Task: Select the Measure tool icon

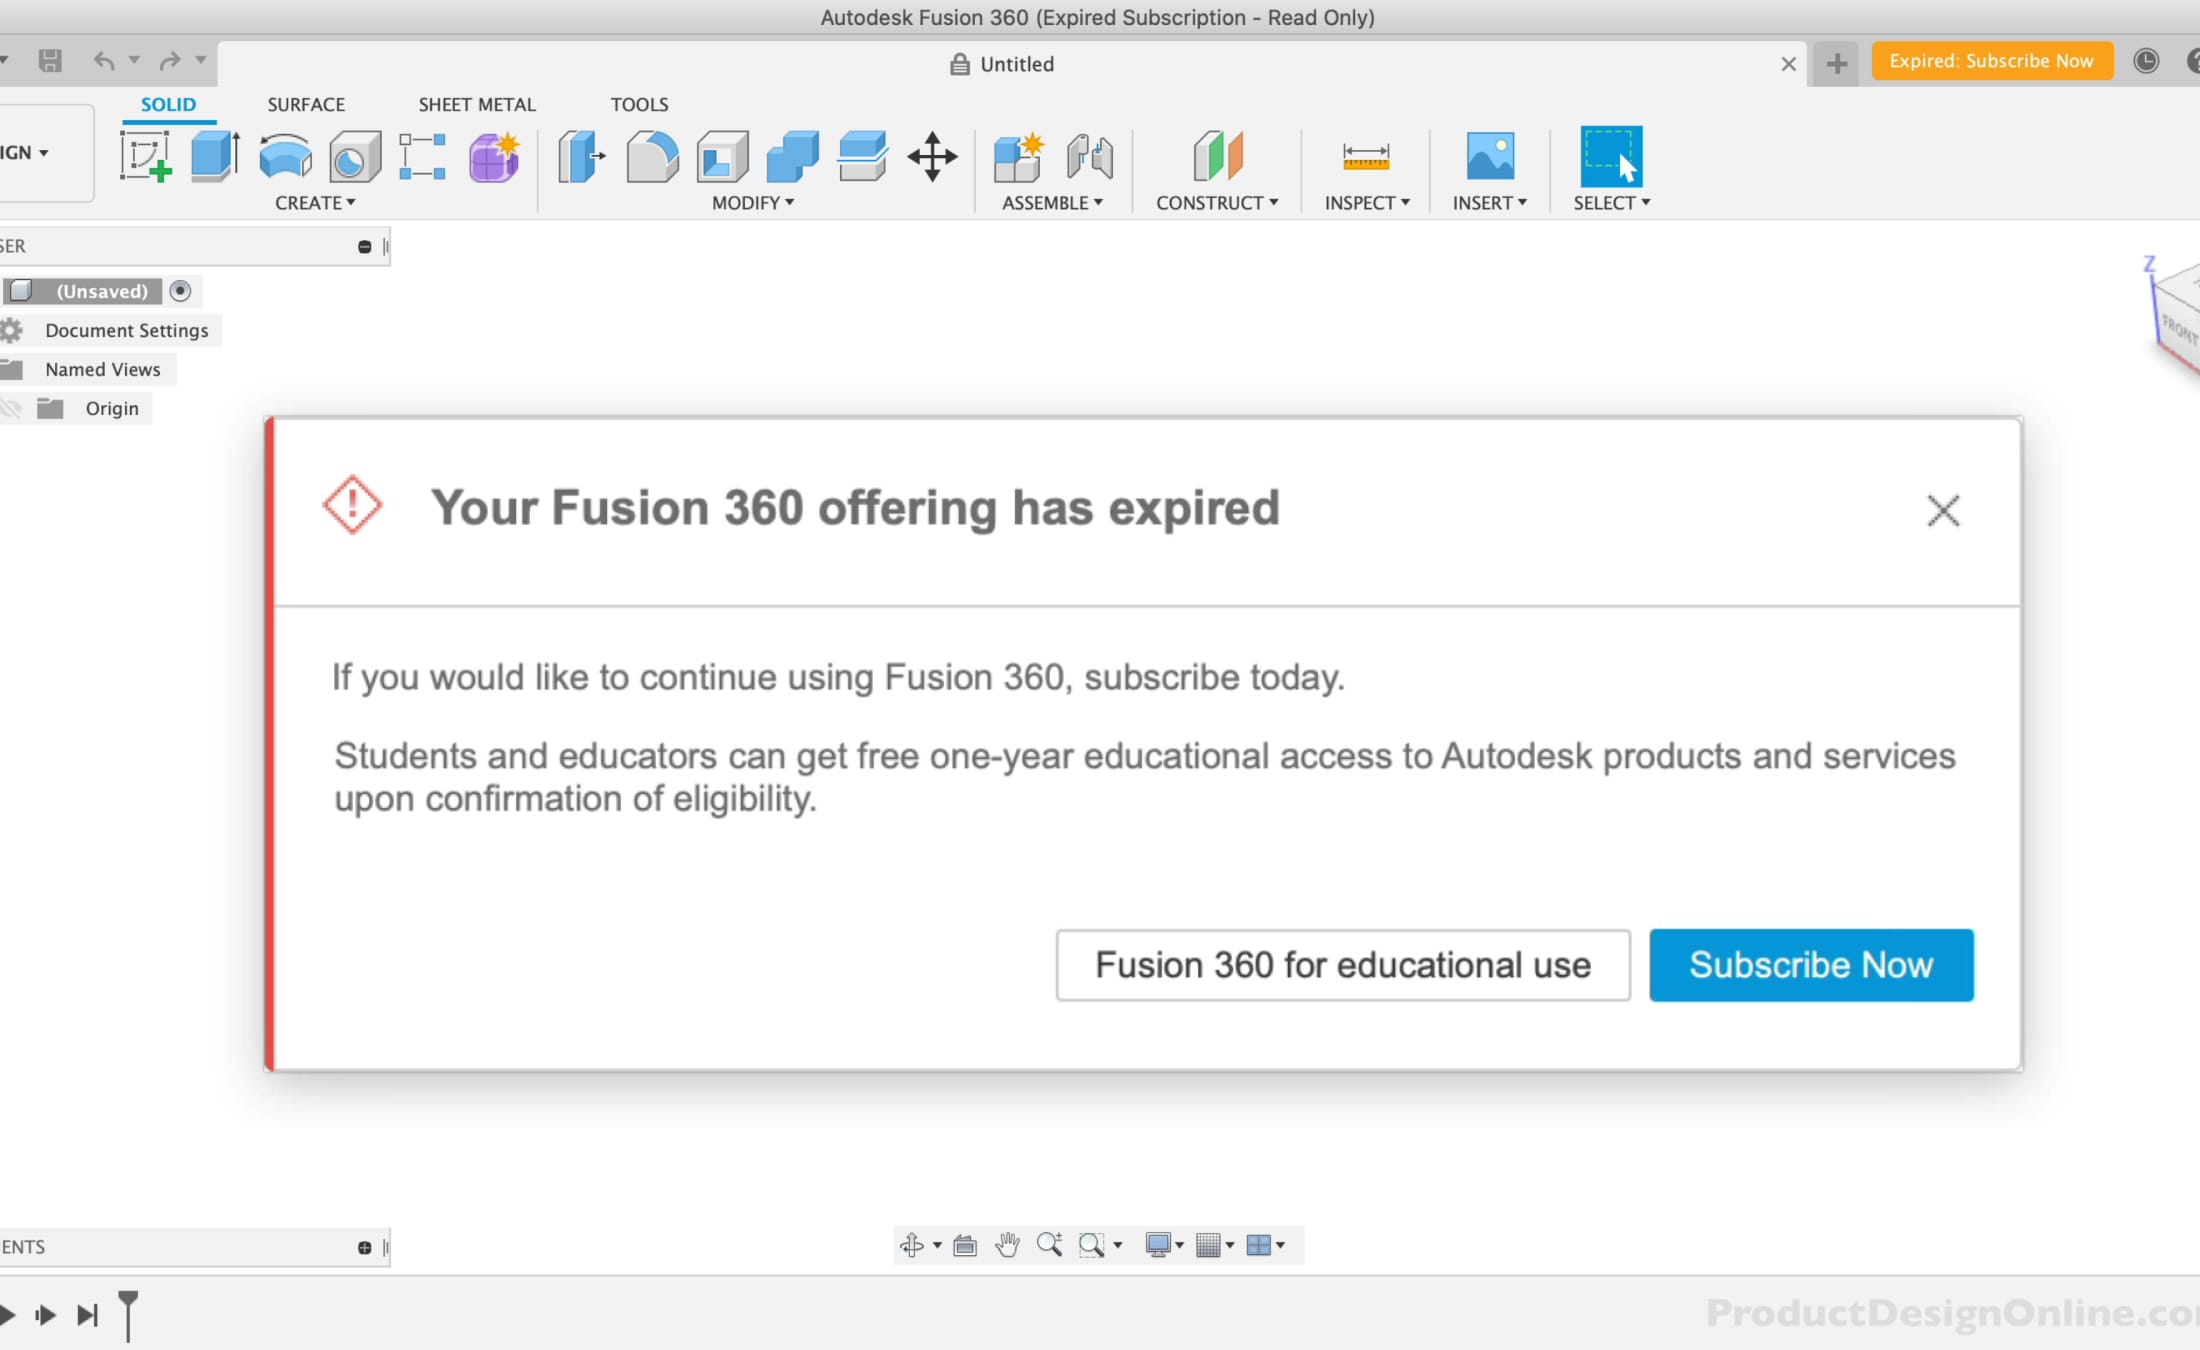Action: pyautogui.click(x=1366, y=157)
